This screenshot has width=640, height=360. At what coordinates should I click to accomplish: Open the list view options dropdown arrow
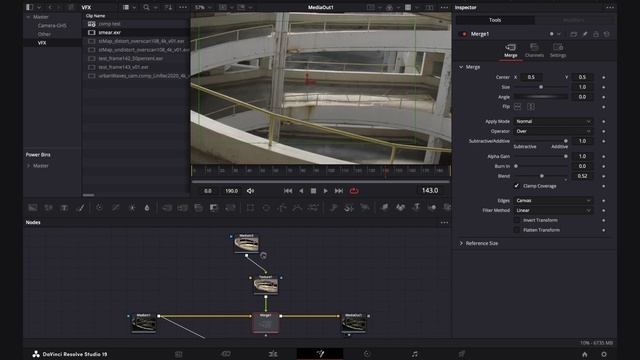(x=134, y=7)
